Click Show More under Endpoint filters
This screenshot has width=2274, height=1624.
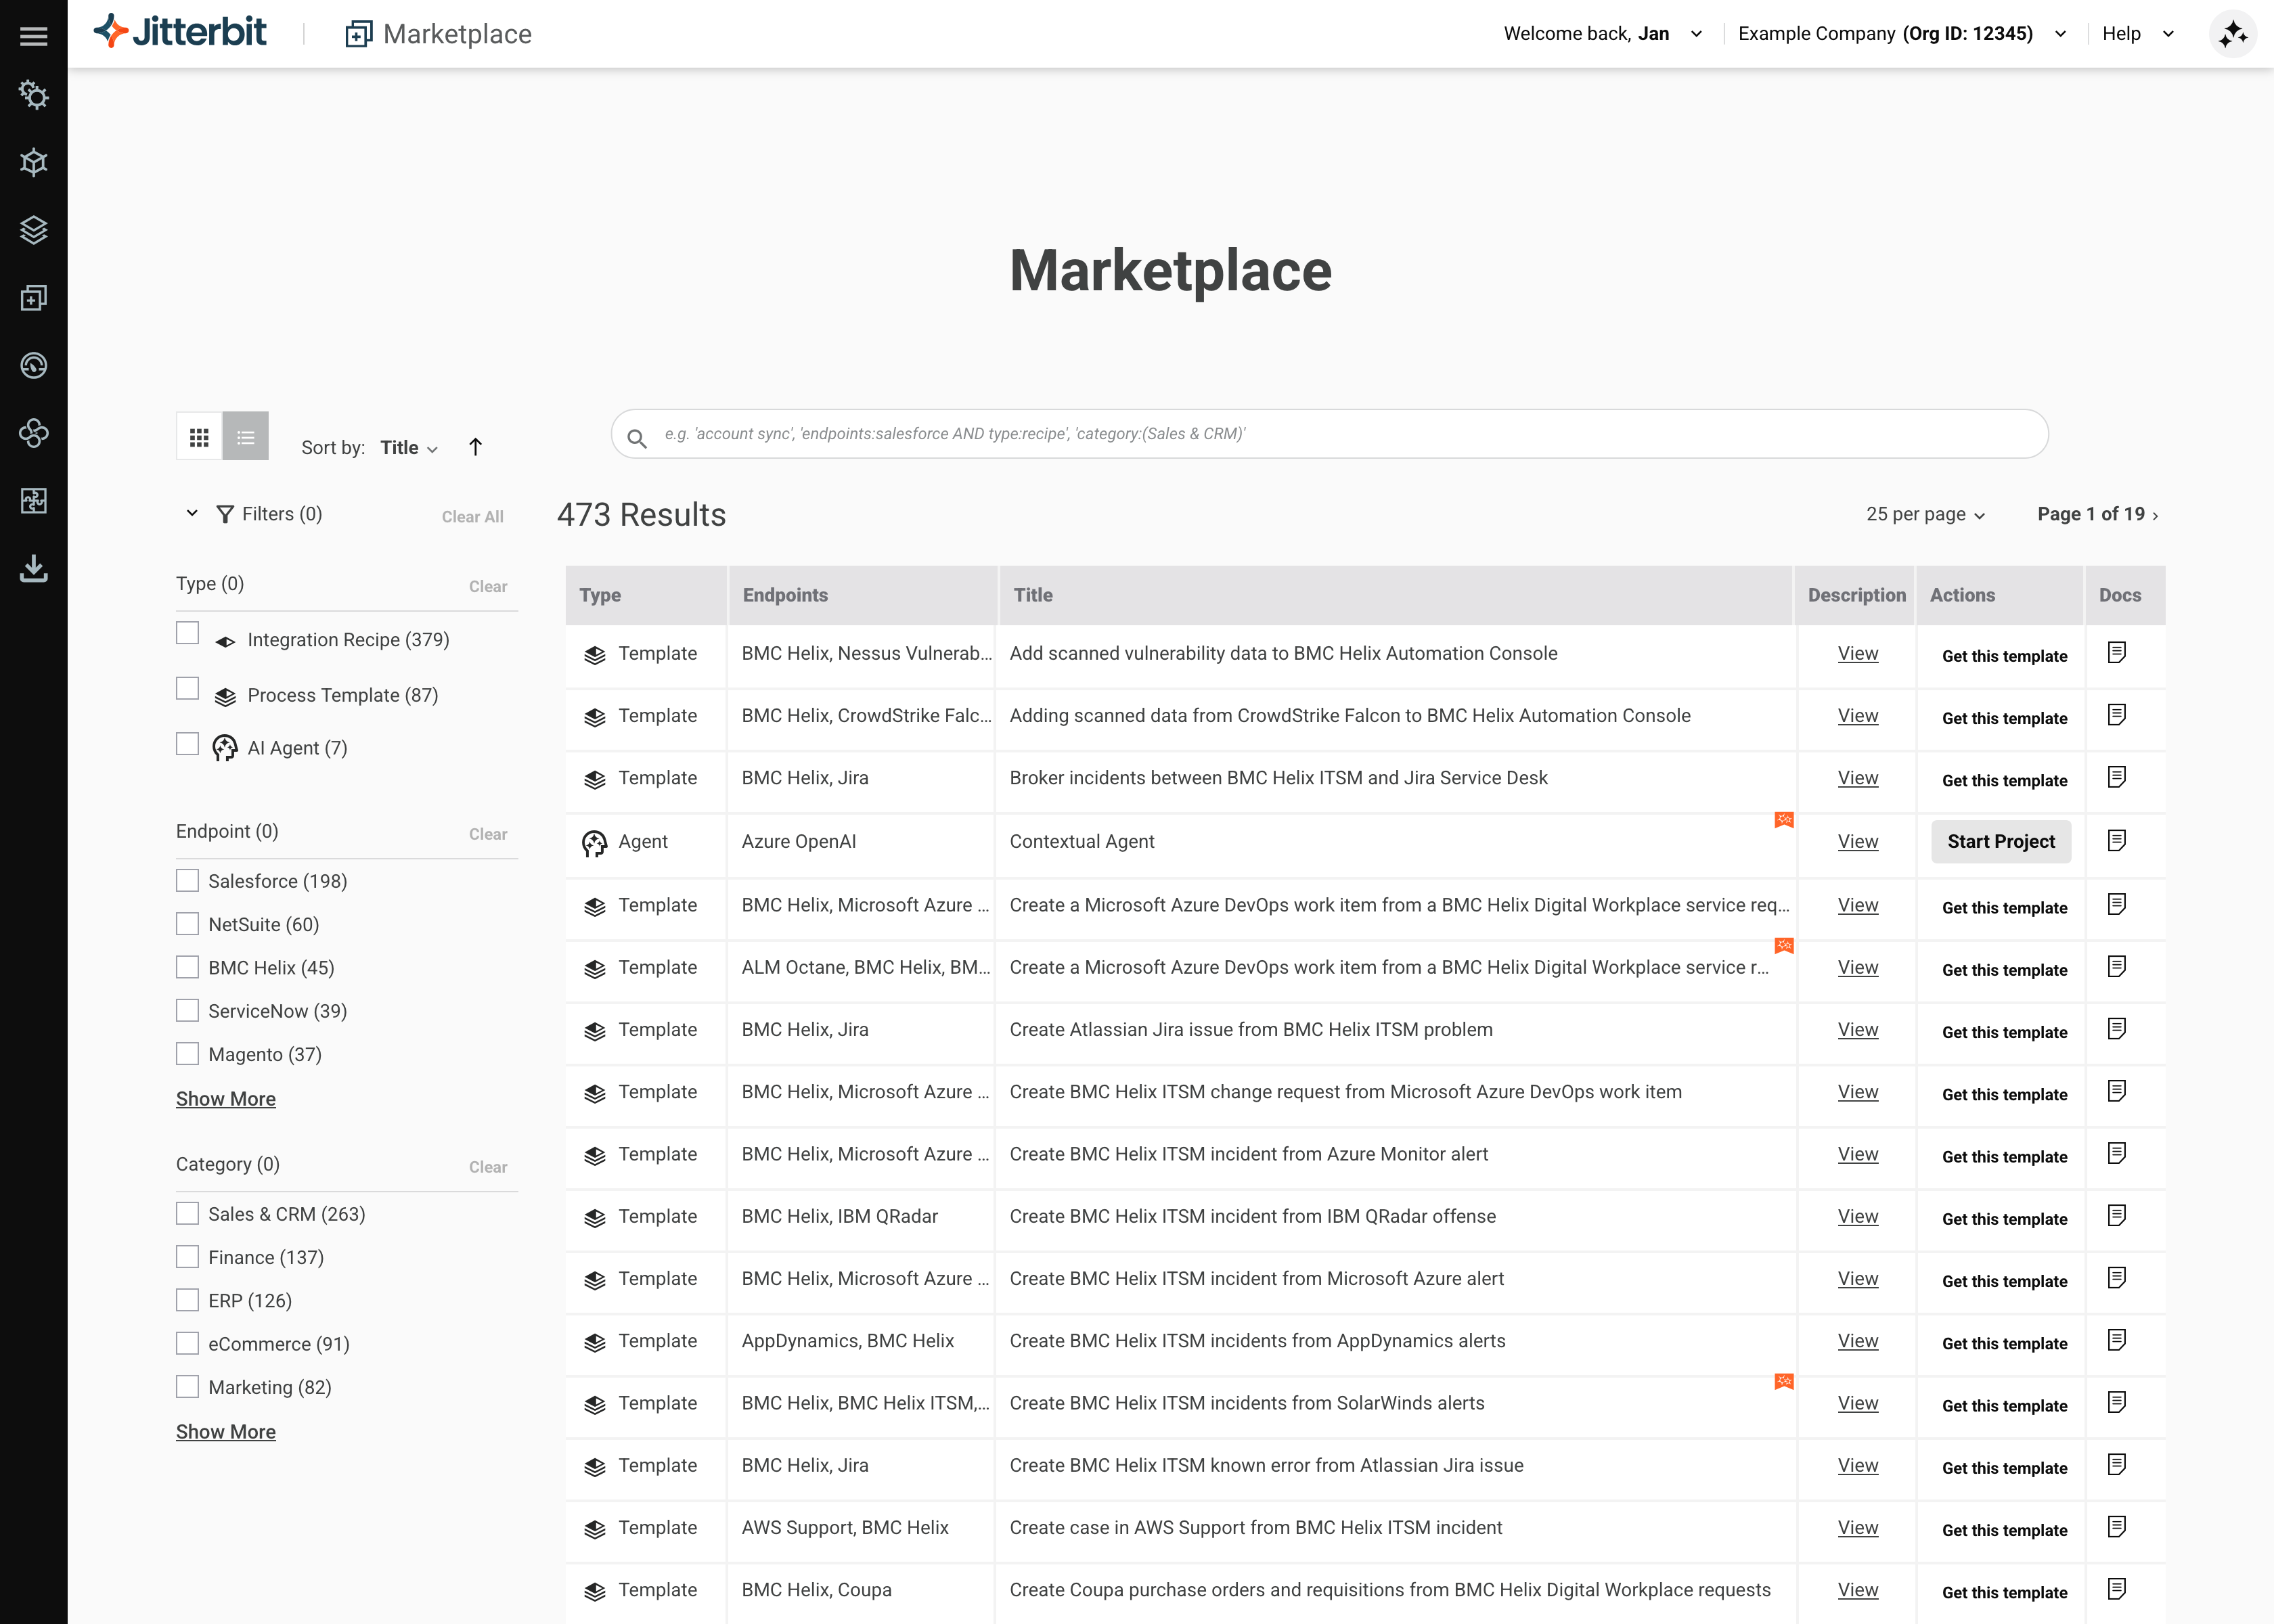click(x=225, y=1099)
